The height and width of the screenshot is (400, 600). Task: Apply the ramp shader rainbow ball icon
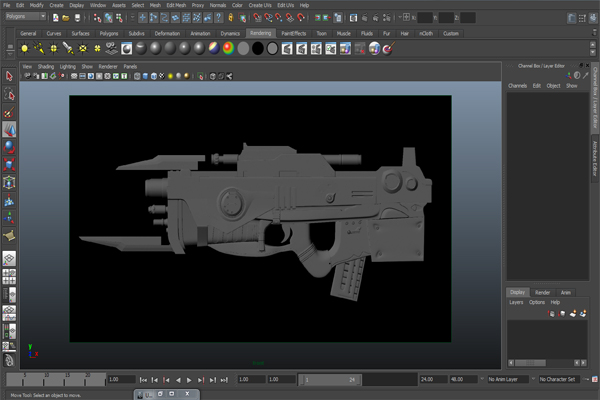coord(228,49)
